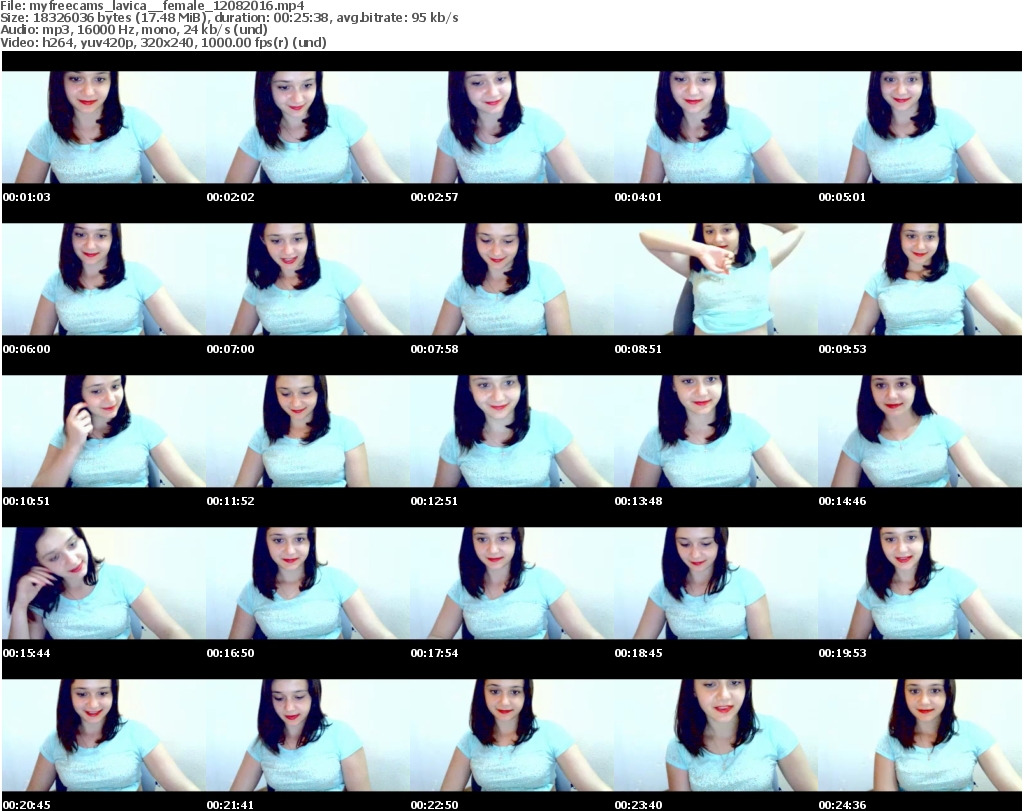Select the time caption '00:18:45'
Screen dimensions: 1024x811
click(x=638, y=653)
